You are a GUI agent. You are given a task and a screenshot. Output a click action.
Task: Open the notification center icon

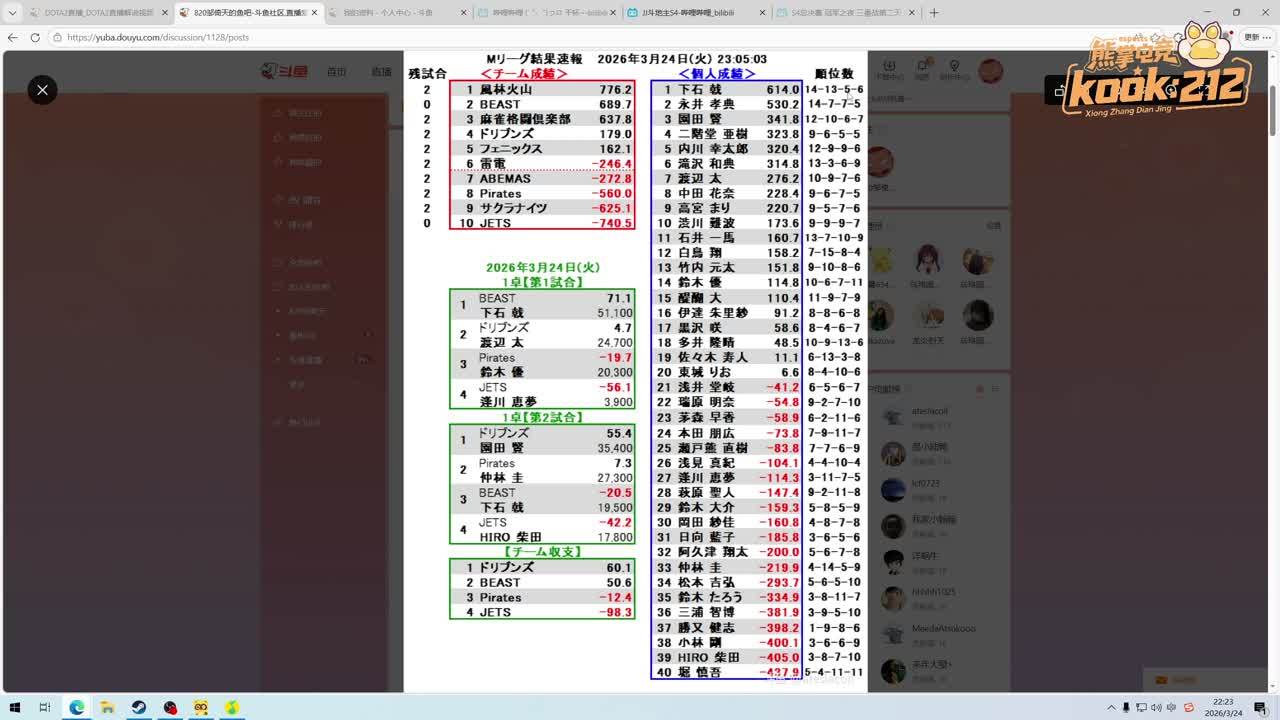click(x=1261, y=707)
